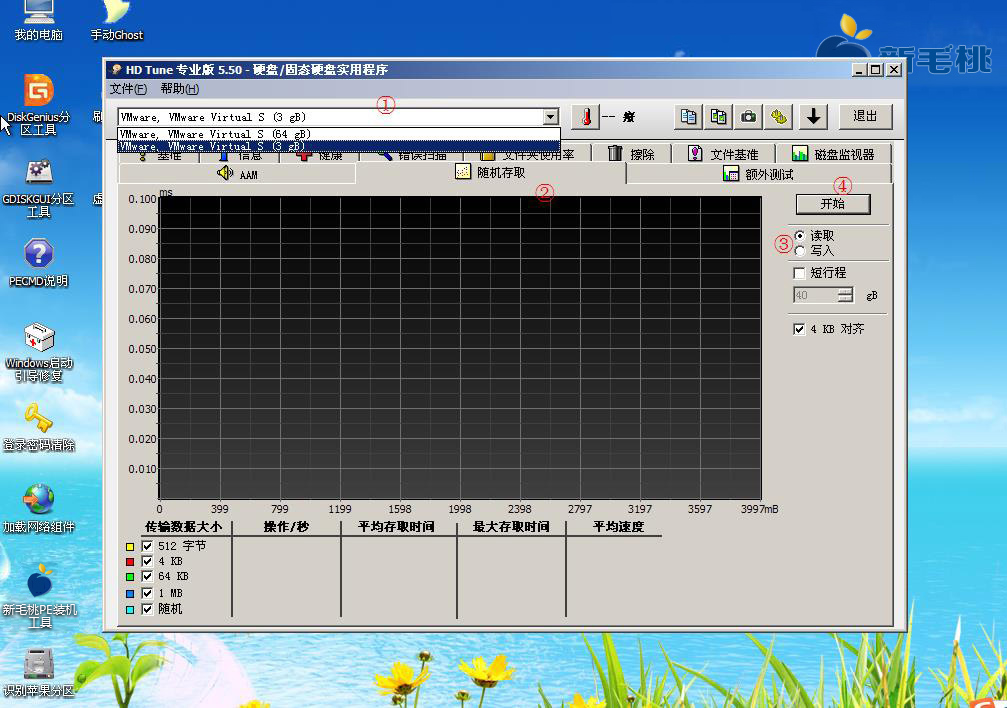Open the 帮助 menu
The image size is (1007, 708).
tap(180, 89)
